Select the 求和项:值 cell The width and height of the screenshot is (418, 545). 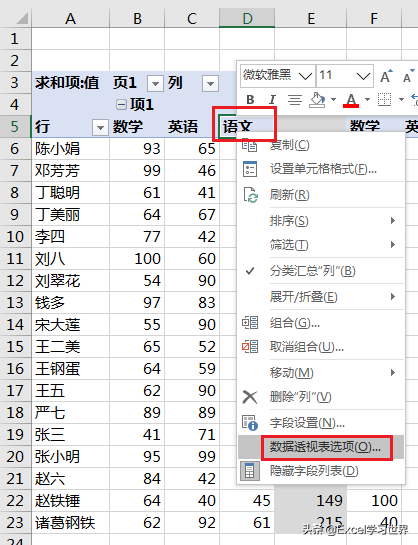click(x=71, y=83)
